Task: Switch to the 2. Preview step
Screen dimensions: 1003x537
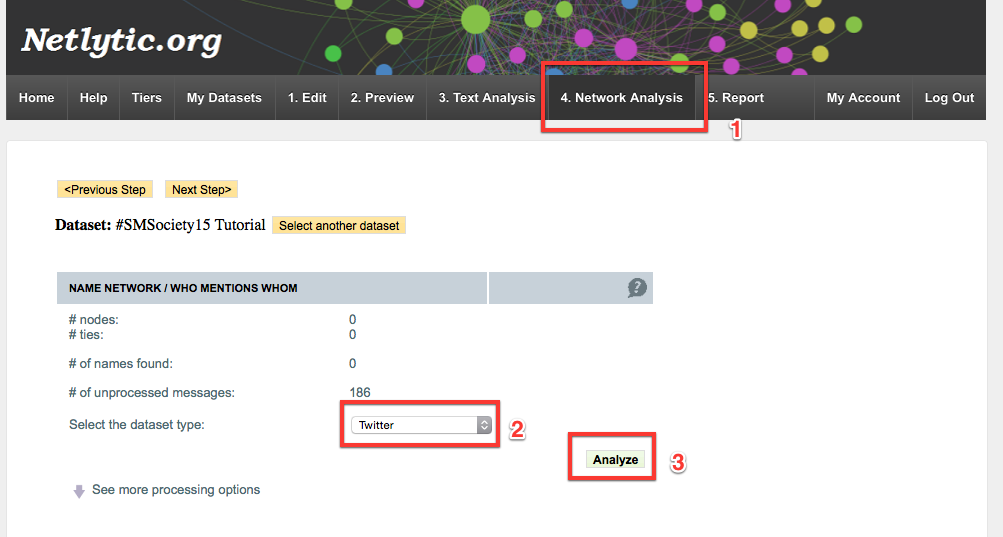Action: pyautogui.click(x=382, y=98)
